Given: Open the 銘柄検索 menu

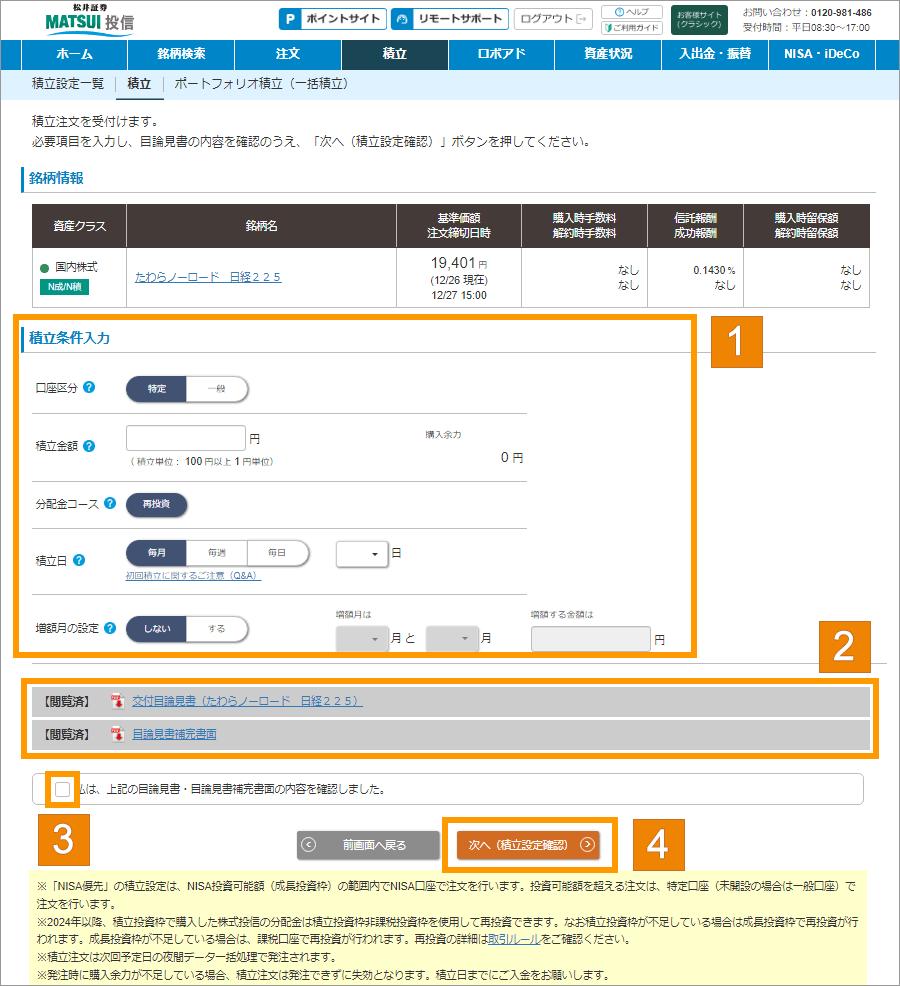Looking at the screenshot, I should click(x=181, y=54).
